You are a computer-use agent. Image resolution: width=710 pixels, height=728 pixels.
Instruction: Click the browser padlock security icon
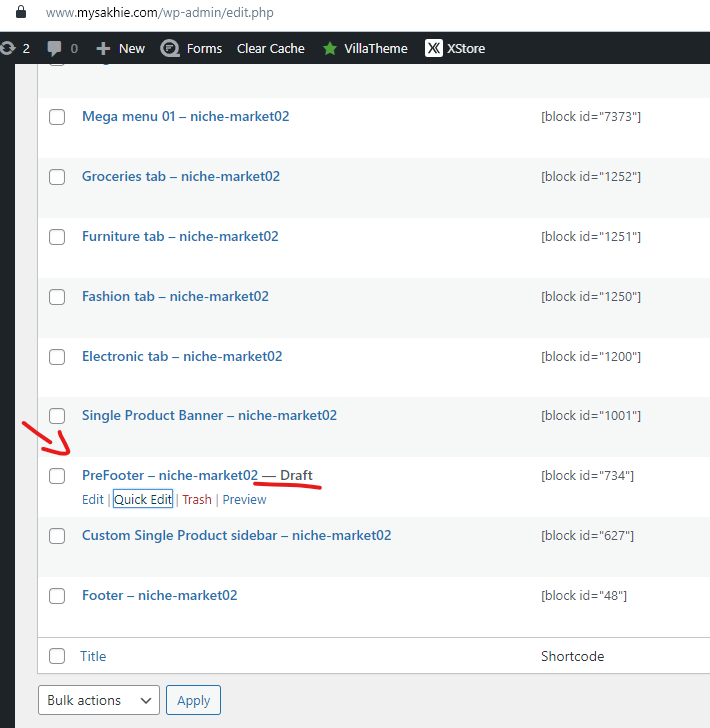click(21, 12)
